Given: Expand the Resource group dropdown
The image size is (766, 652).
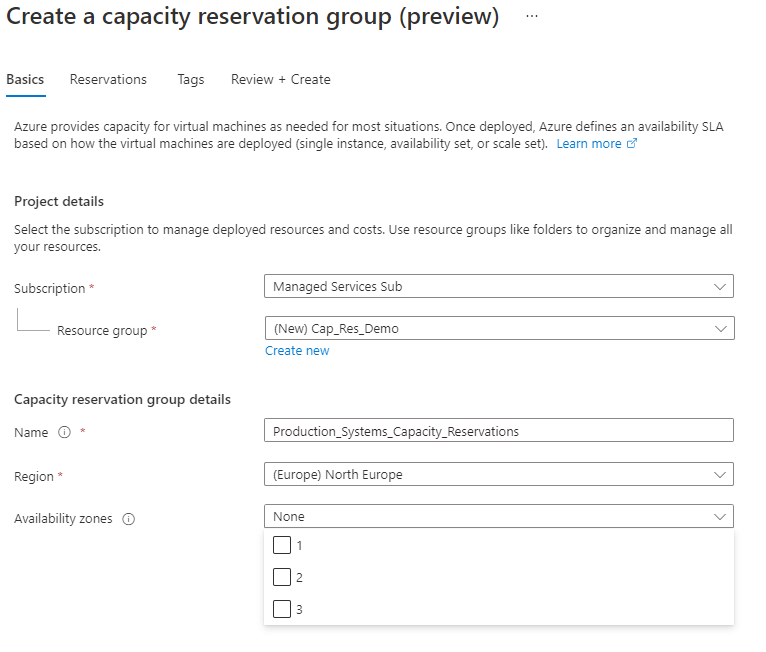Looking at the screenshot, I should [498, 328].
